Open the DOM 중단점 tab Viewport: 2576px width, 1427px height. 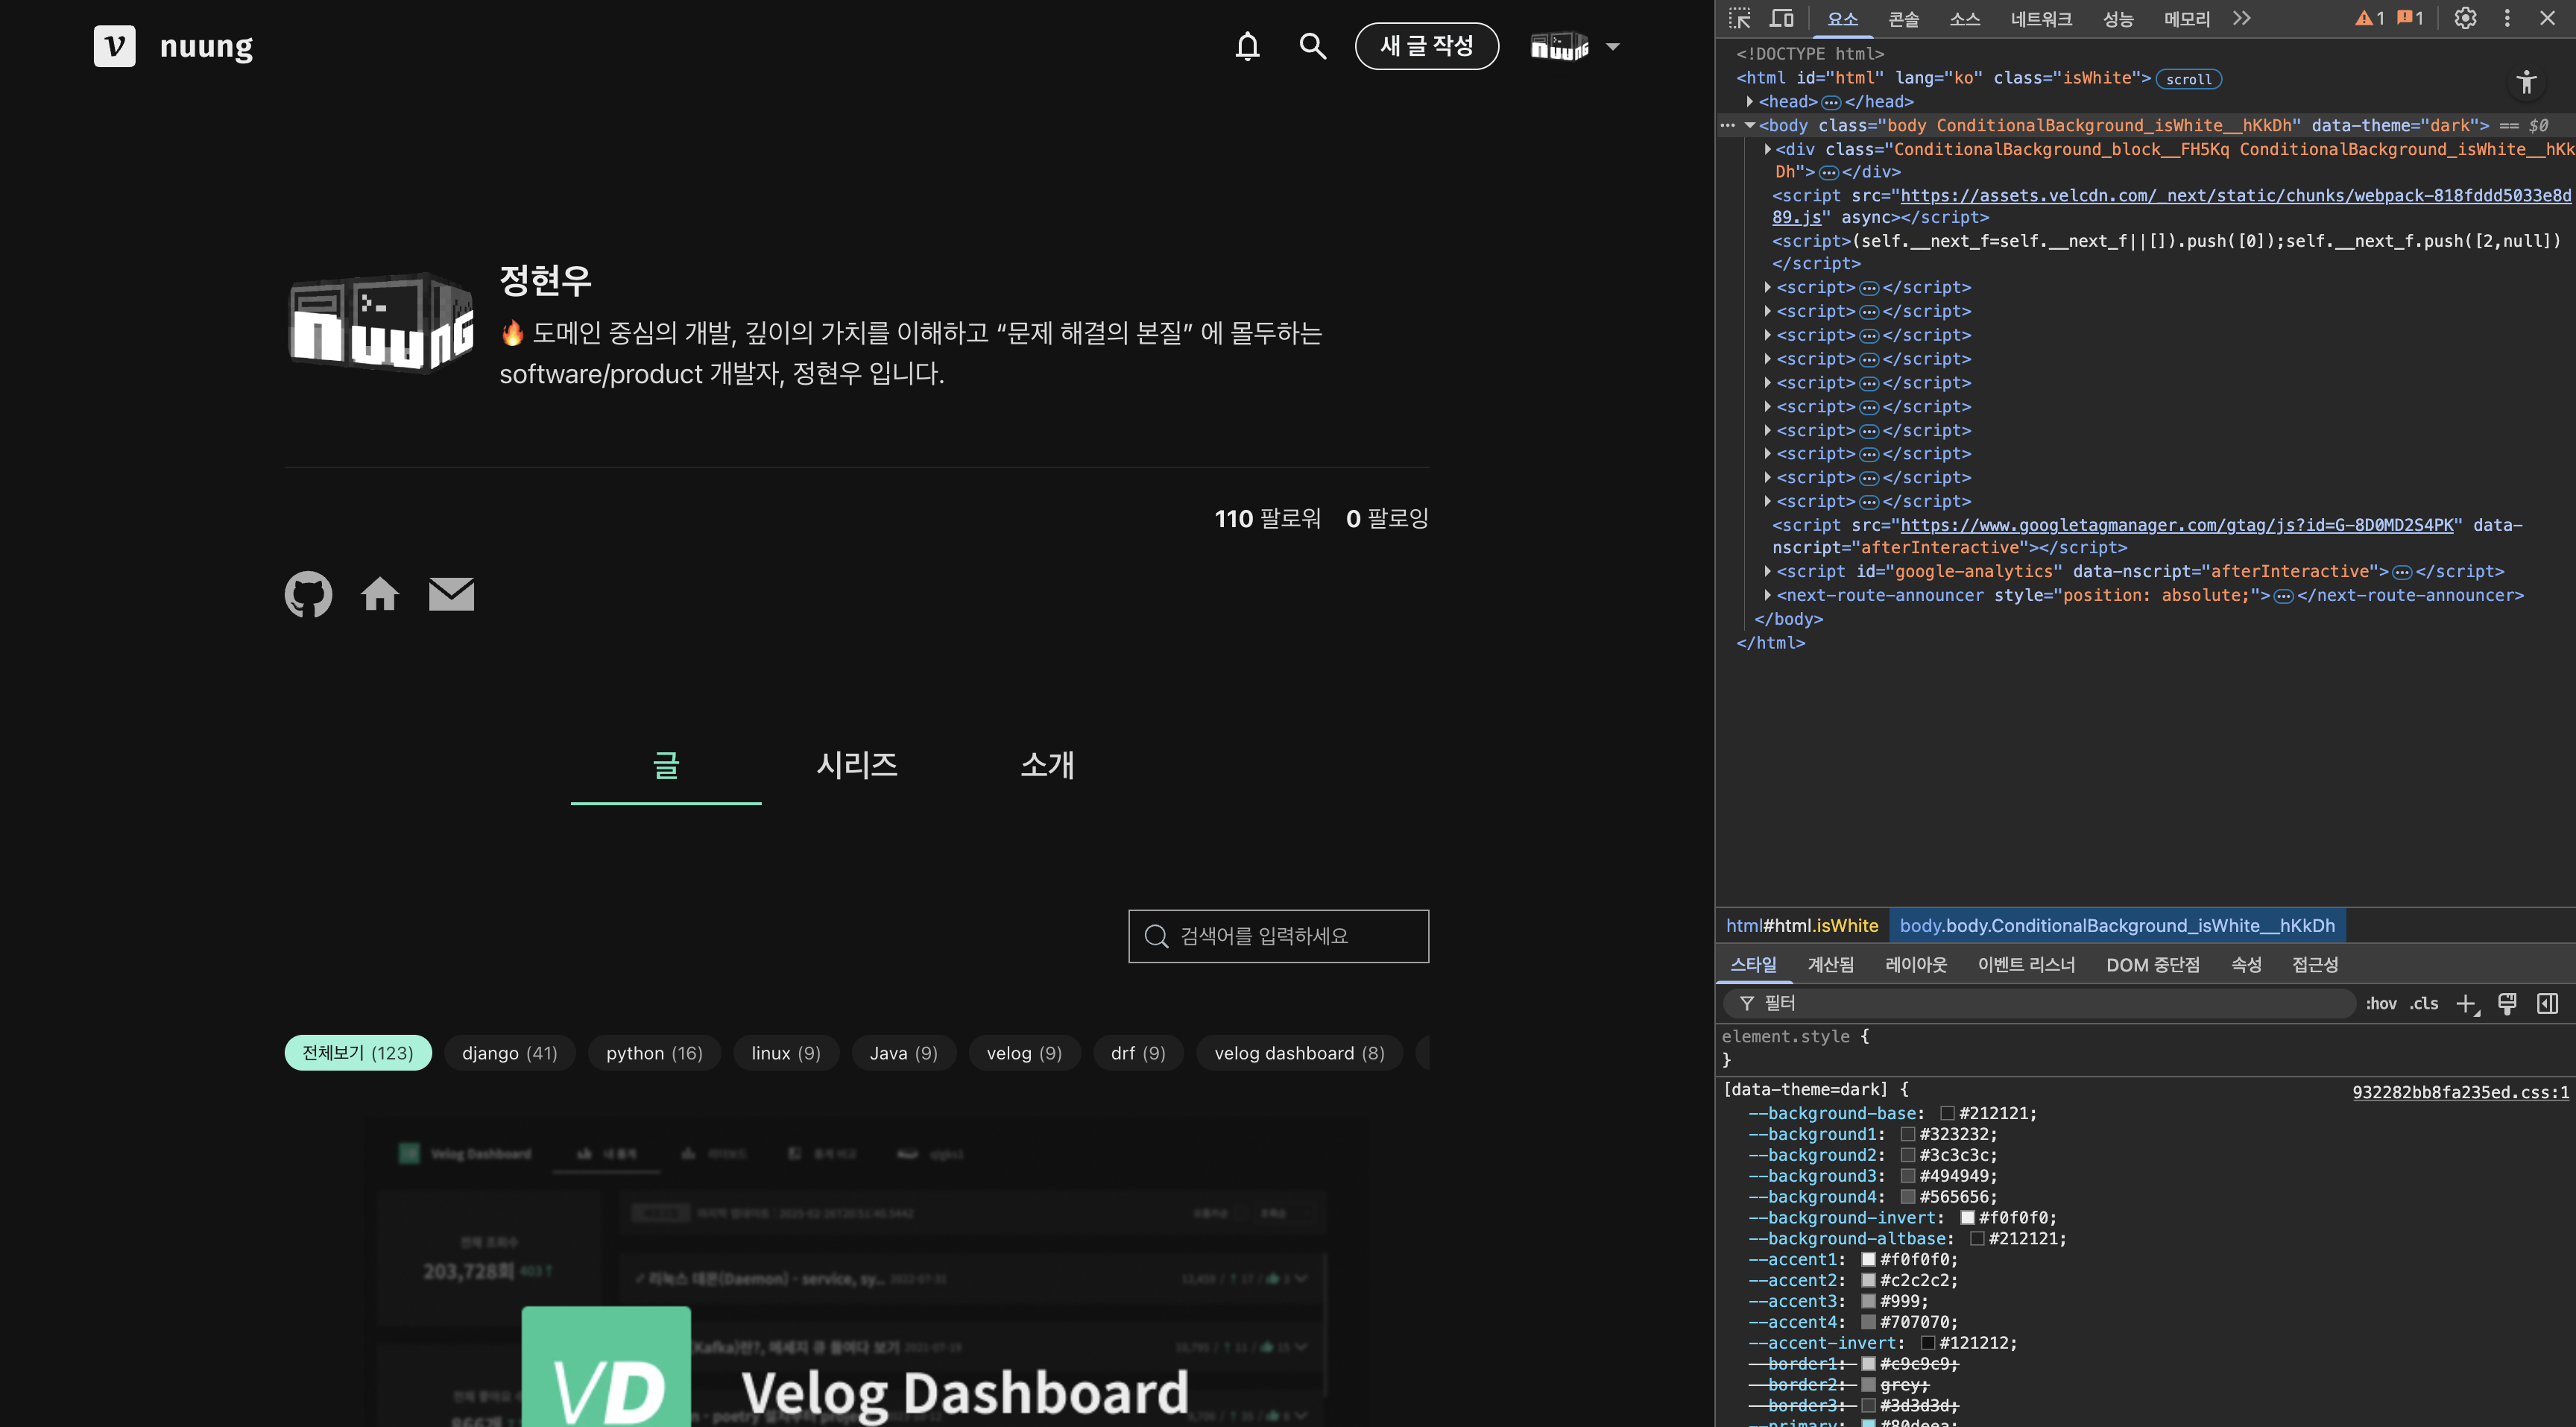click(x=2153, y=965)
